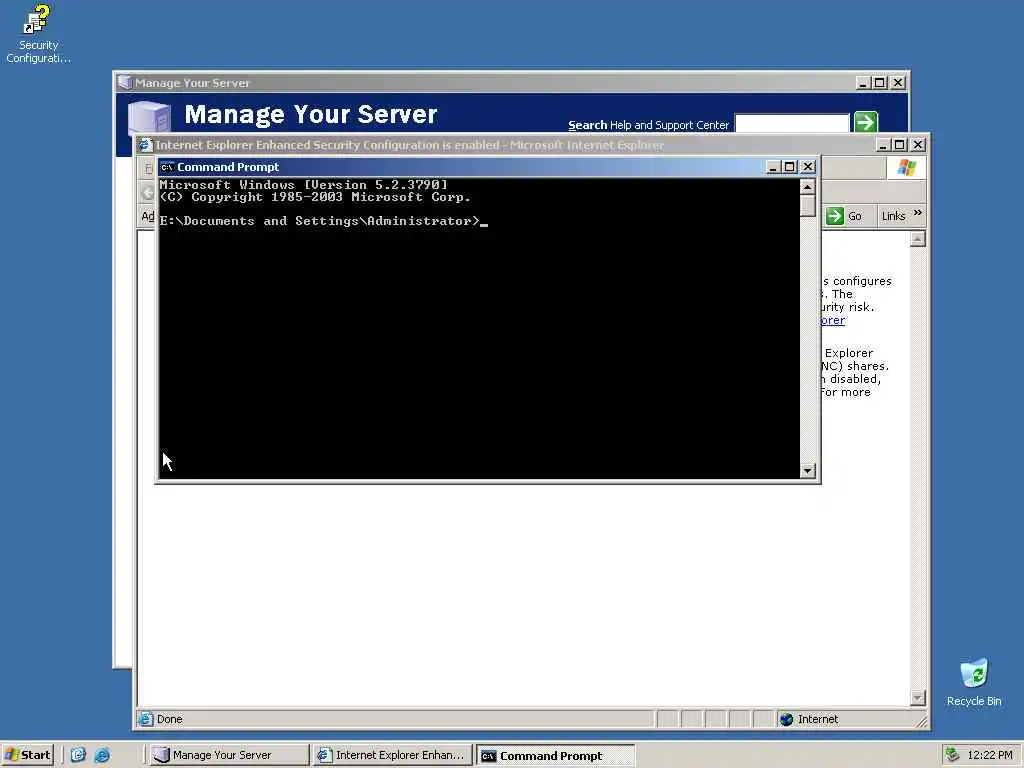The width and height of the screenshot is (1024, 768).
Task: Close the Command Prompt window
Action: click(x=808, y=167)
